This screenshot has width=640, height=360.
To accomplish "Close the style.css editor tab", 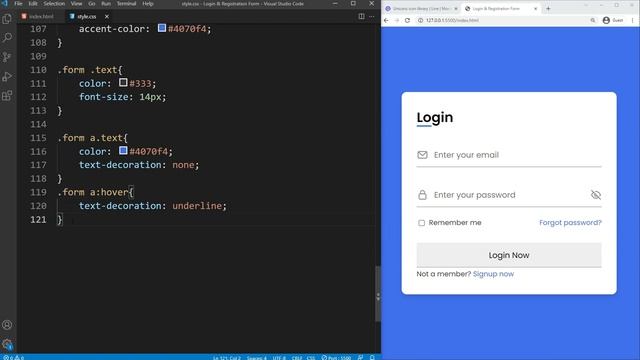I will [107, 16].
